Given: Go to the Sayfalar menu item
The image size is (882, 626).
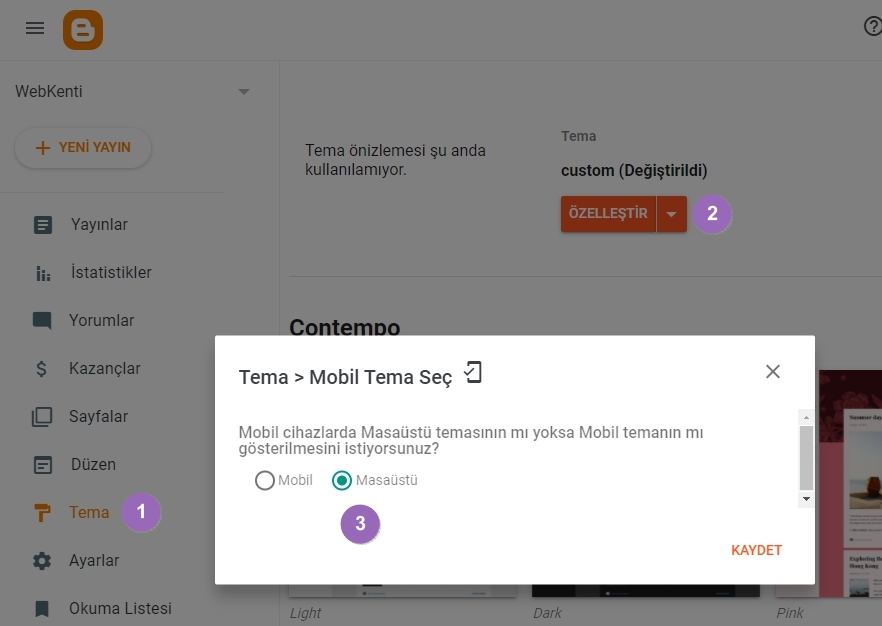Looking at the screenshot, I should coord(98,417).
